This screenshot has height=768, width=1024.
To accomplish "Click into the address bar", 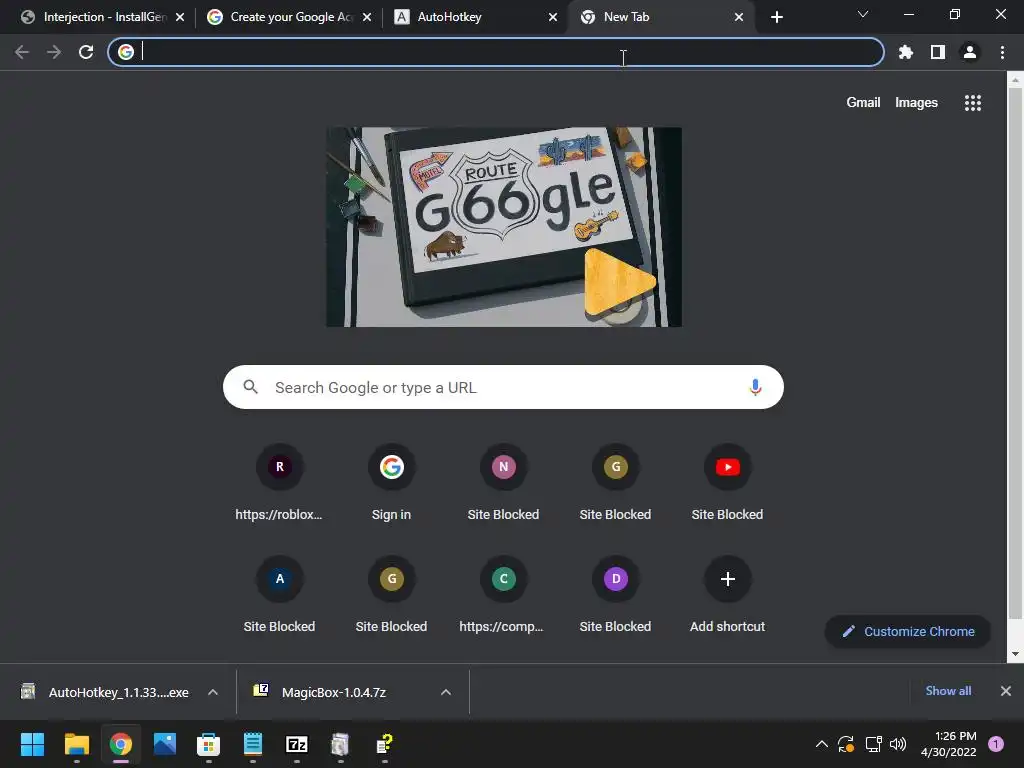I will (x=496, y=52).
